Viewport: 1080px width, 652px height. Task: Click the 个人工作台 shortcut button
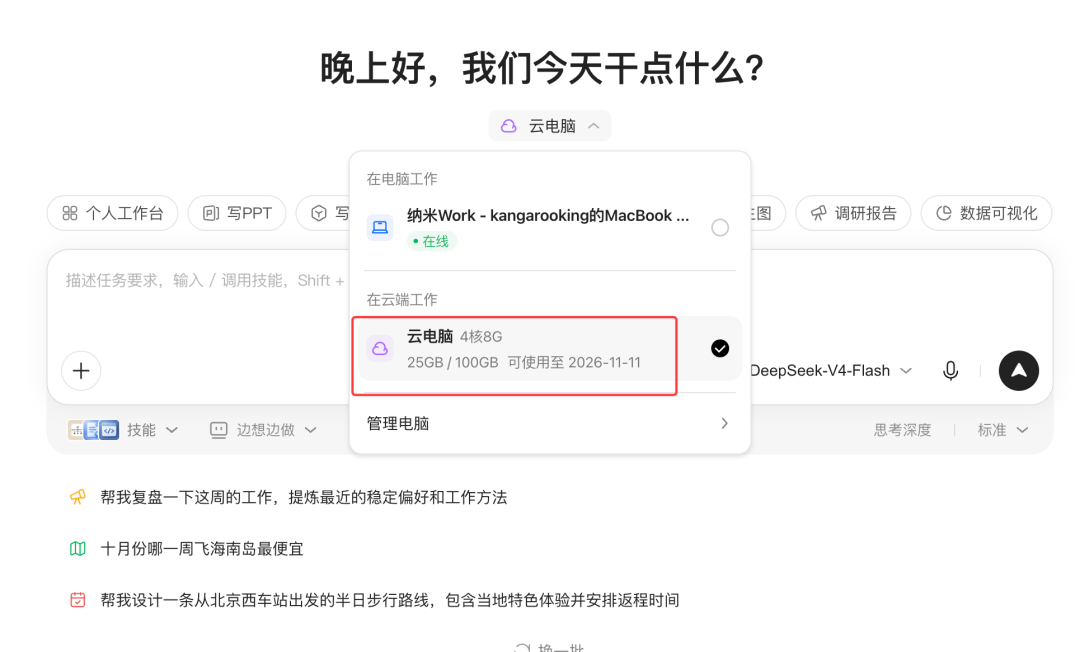(112, 213)
